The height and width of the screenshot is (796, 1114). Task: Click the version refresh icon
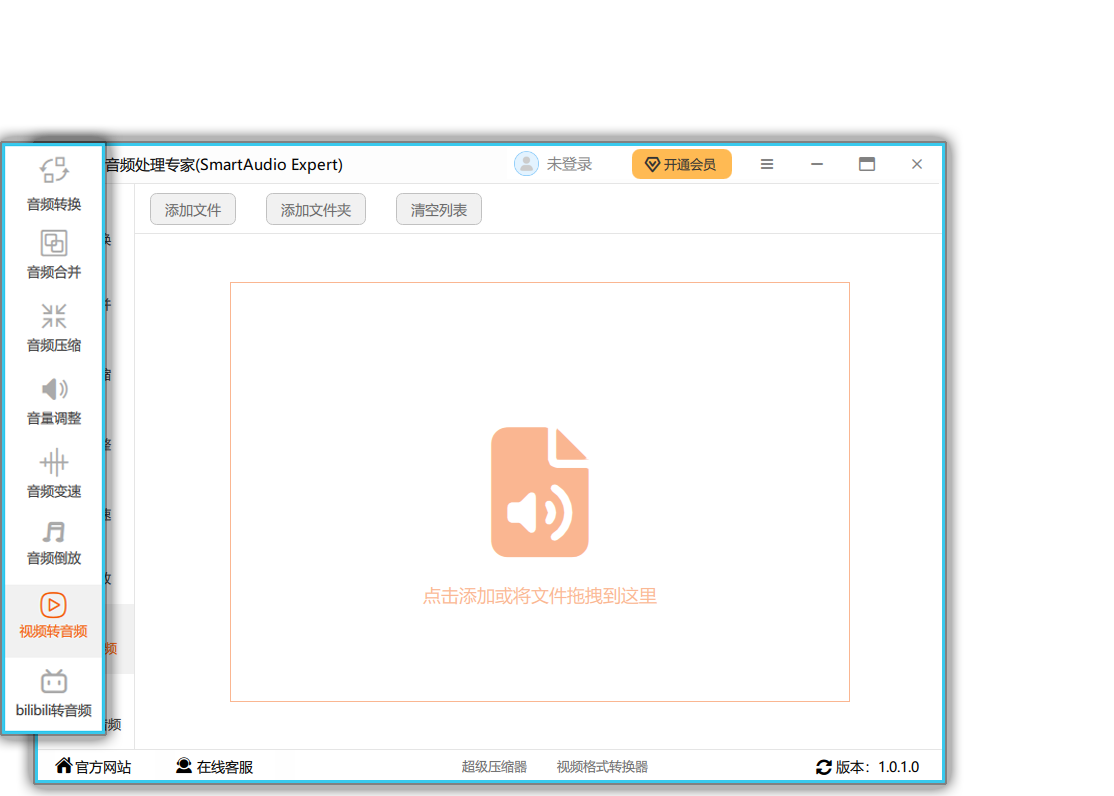(x=824, y=768)
